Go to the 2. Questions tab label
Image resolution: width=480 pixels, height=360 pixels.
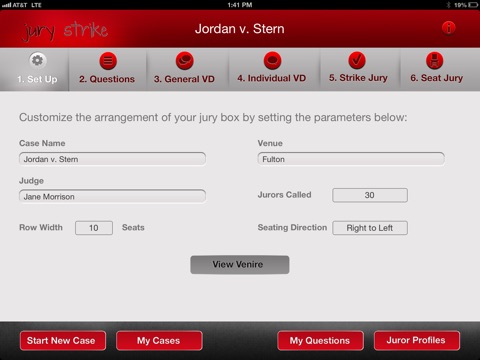pyautogui.click(x=107, y=79)
